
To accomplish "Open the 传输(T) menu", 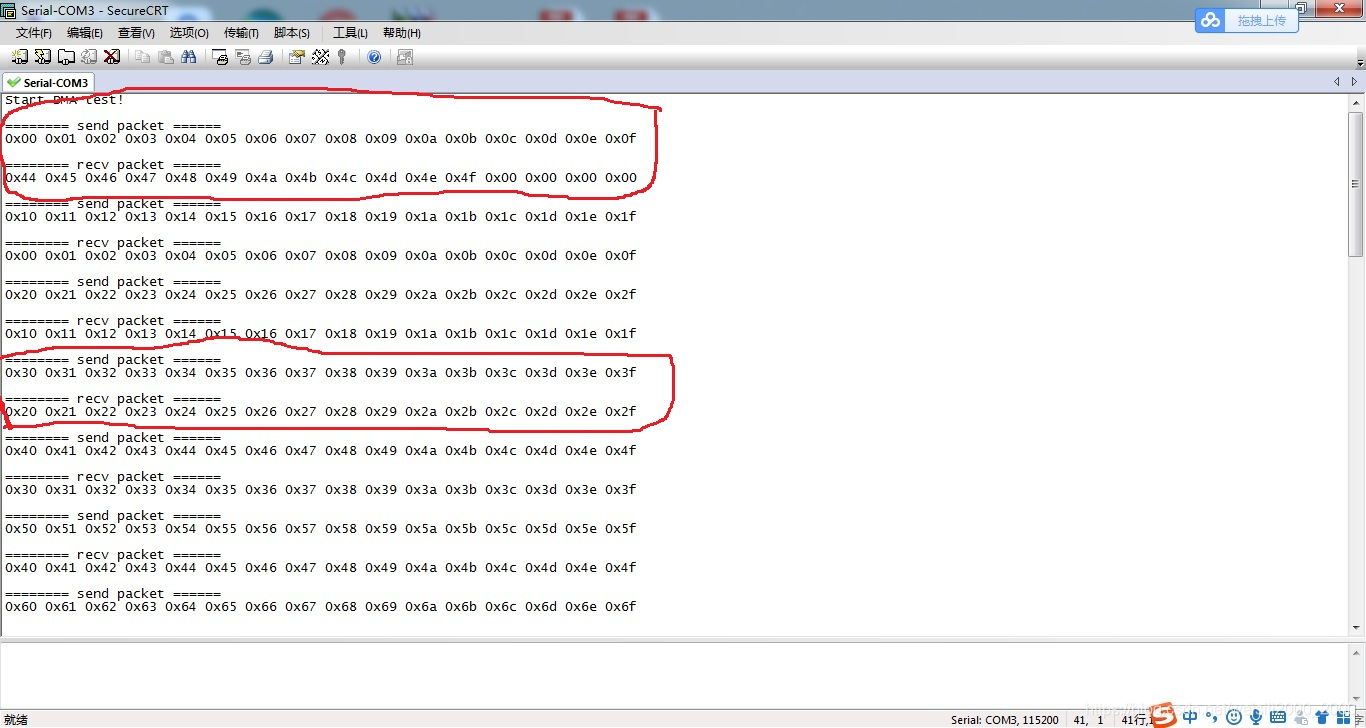I will tap(241, 33).
